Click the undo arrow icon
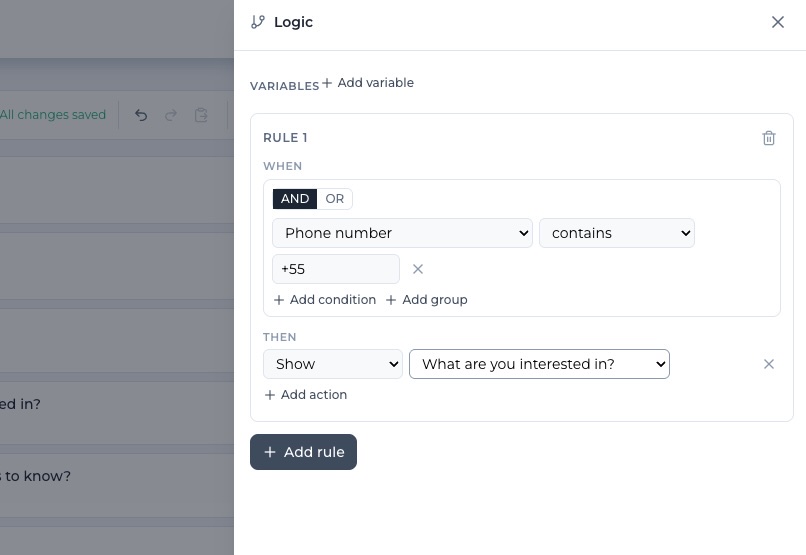 click(x=141, y=115)
